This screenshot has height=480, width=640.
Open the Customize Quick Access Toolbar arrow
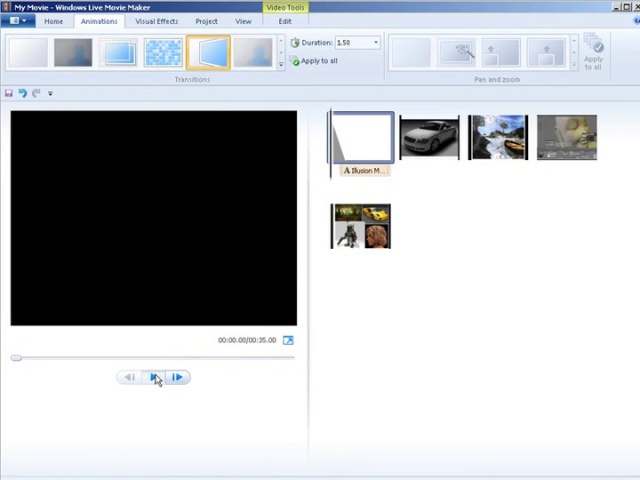[50, 93]
